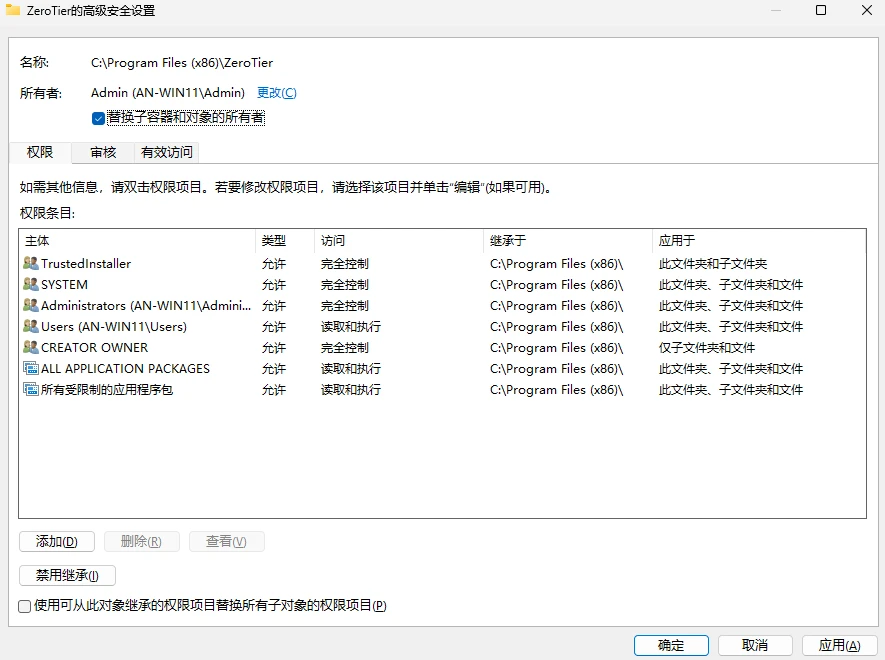The width and height of the screenshot is (885, 660).
Task: Click the ALL APPLICATION PACKAGES icon
Action: (30, 369)
